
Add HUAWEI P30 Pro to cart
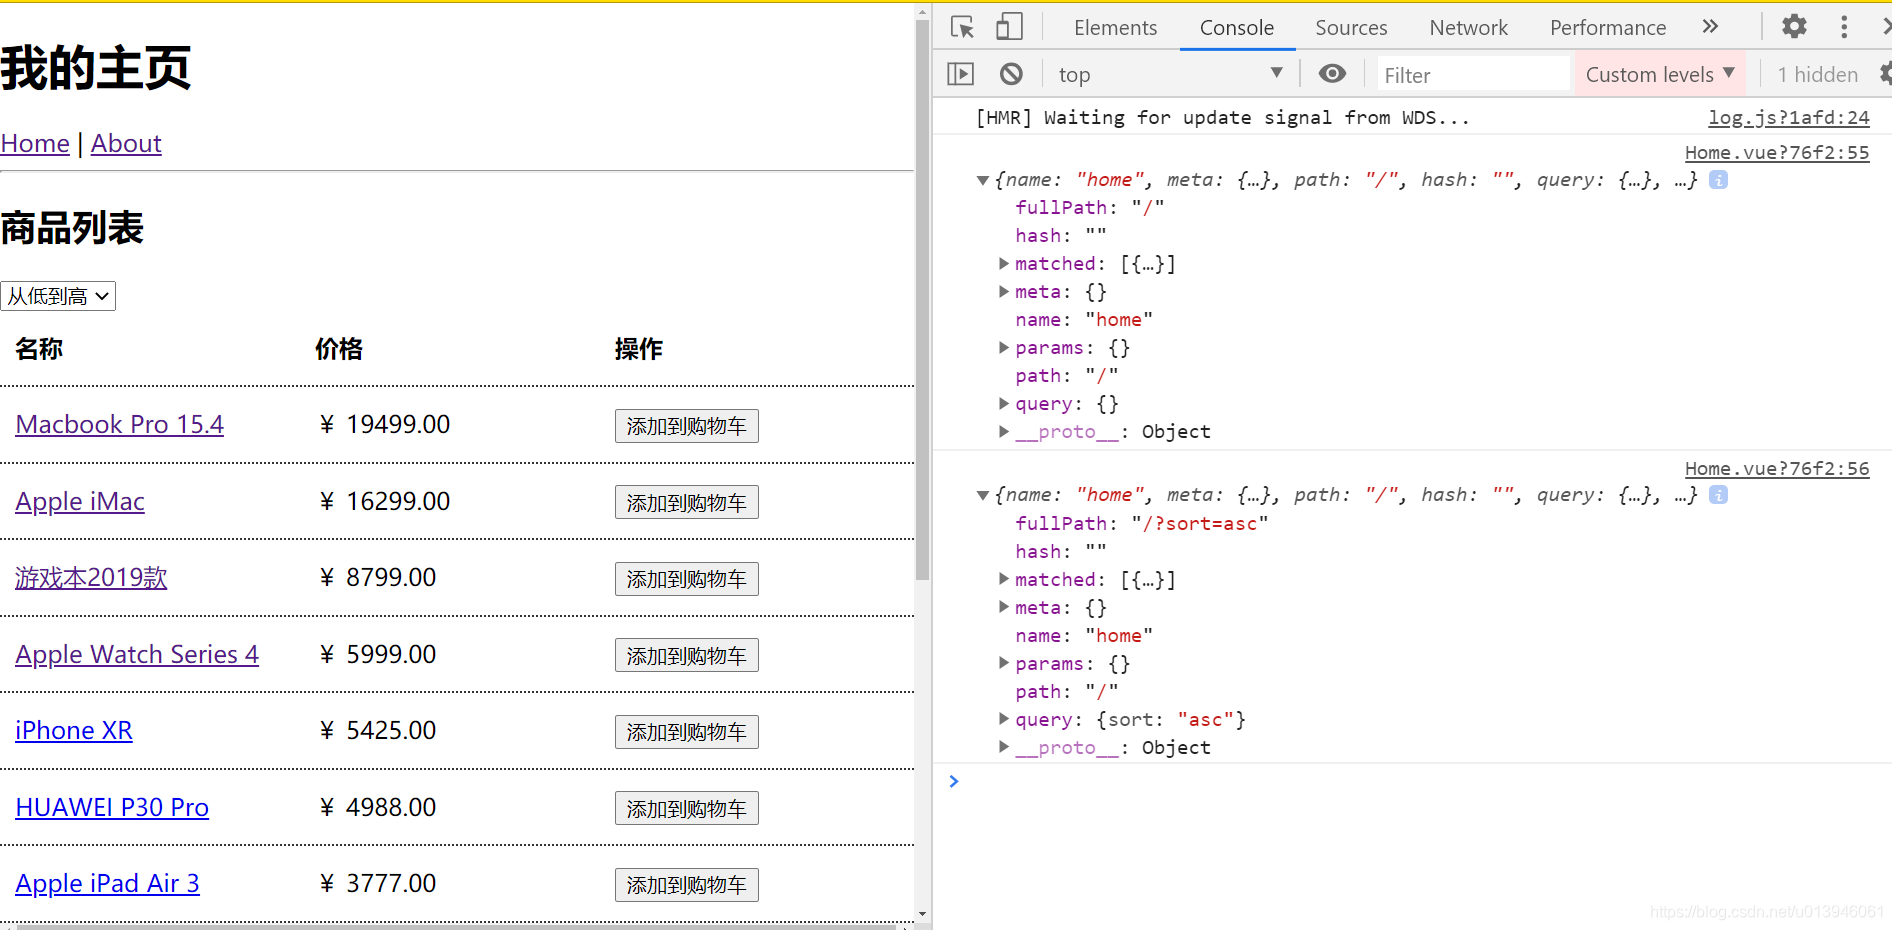[686, 809]
